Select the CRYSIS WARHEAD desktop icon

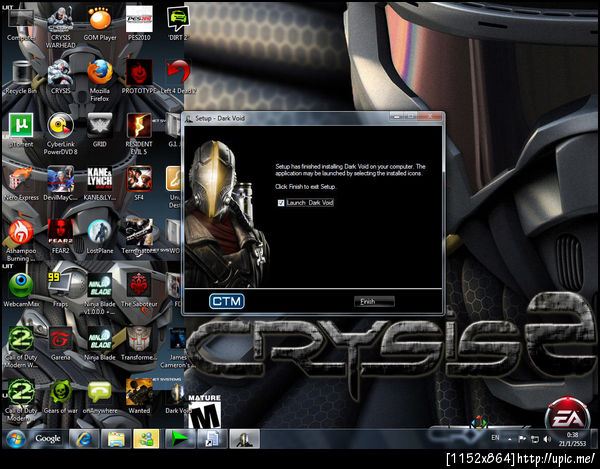pyautogui.click(x=60, y=28)
